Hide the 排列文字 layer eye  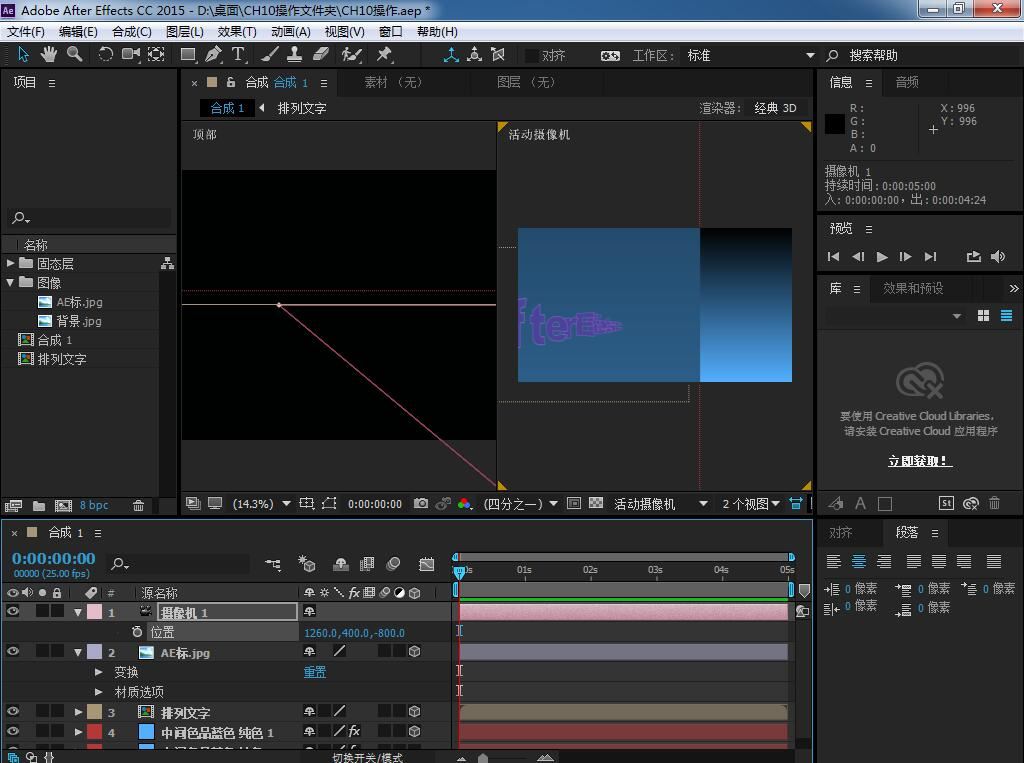[x=12, y=711]
